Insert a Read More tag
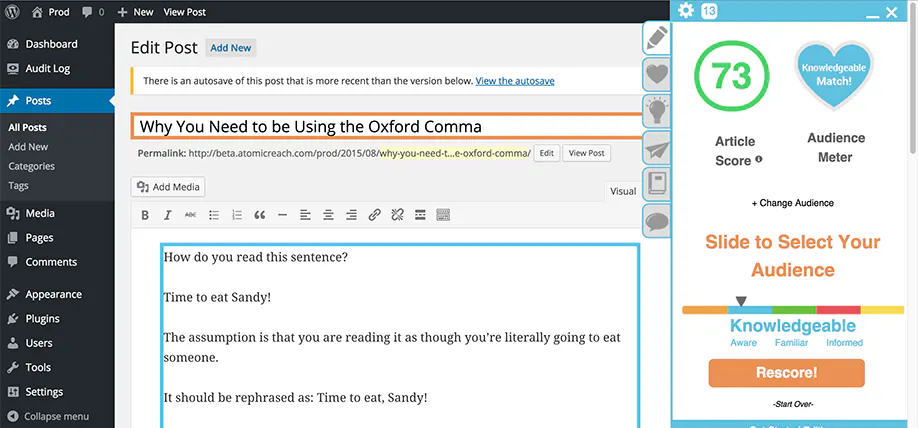The image size is (918, 428). pyautogui.click(x=420, y=215)
